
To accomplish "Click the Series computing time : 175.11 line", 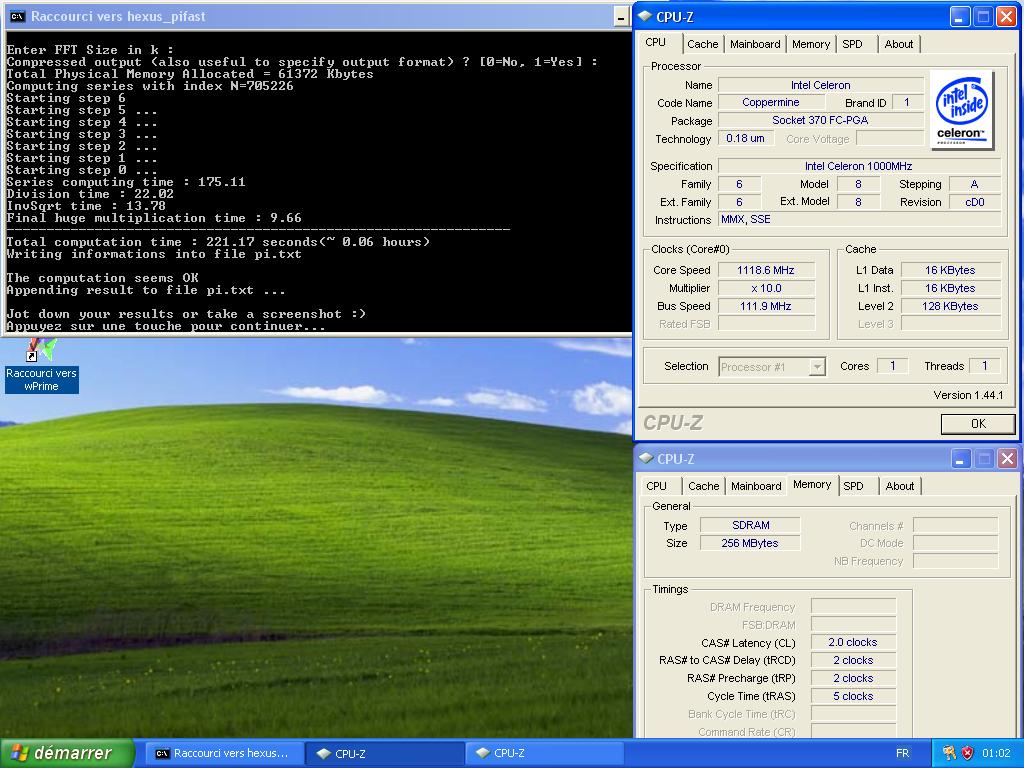I will click(x=126, y=182).
